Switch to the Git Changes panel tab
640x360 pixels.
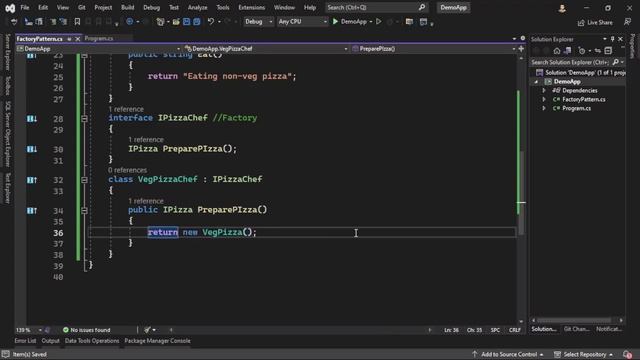[x=576, y=329]
